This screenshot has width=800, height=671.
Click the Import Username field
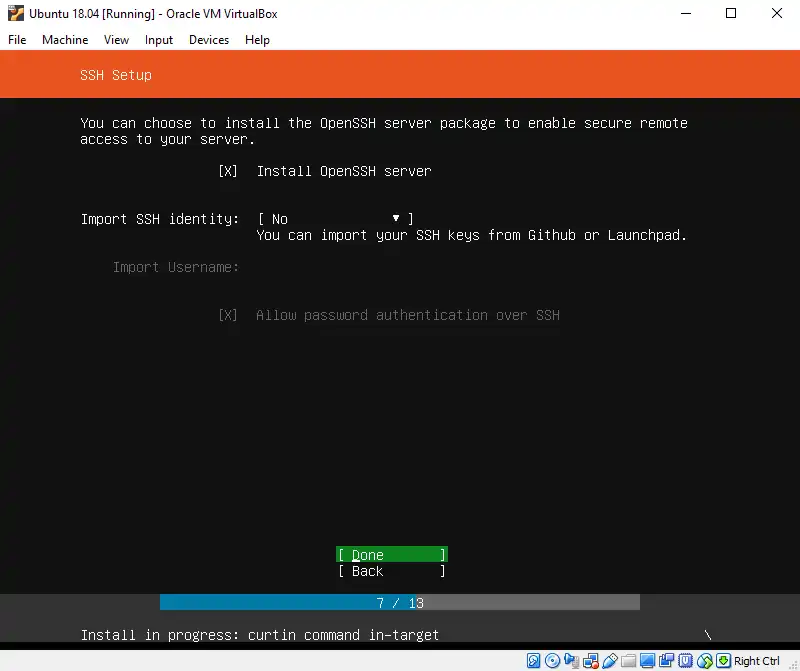[400, 267]
